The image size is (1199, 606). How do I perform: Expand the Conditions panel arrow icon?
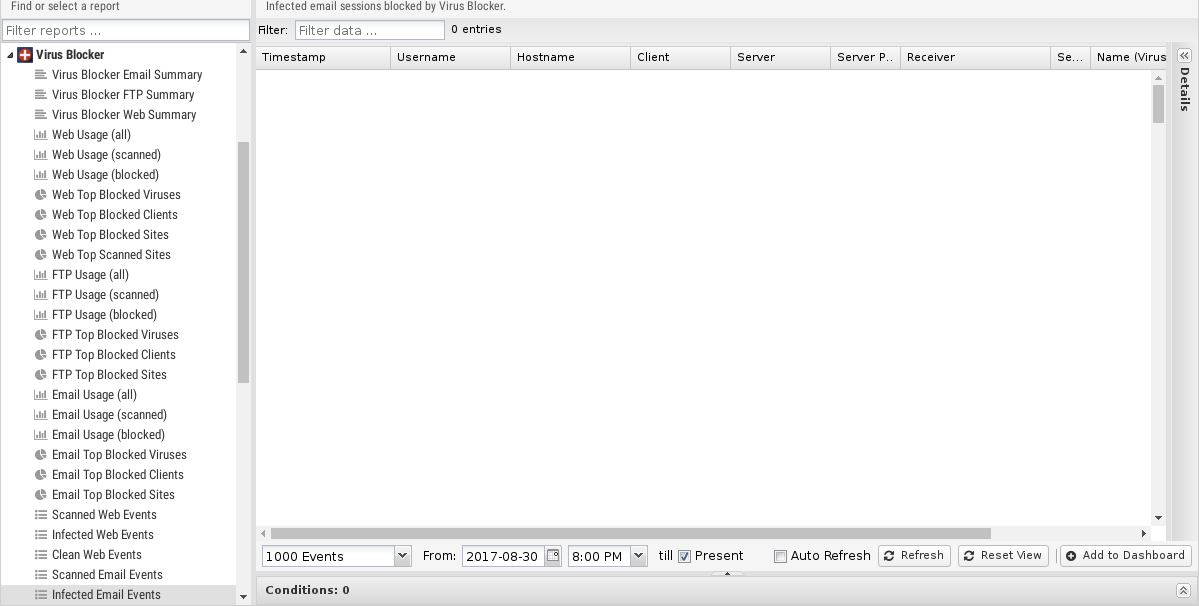(1183, 591)
